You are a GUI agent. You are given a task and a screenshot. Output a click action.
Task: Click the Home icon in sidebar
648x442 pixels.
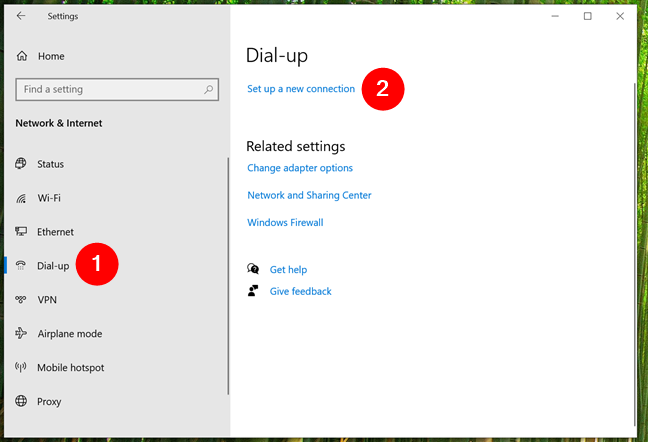tap(22, 56)
